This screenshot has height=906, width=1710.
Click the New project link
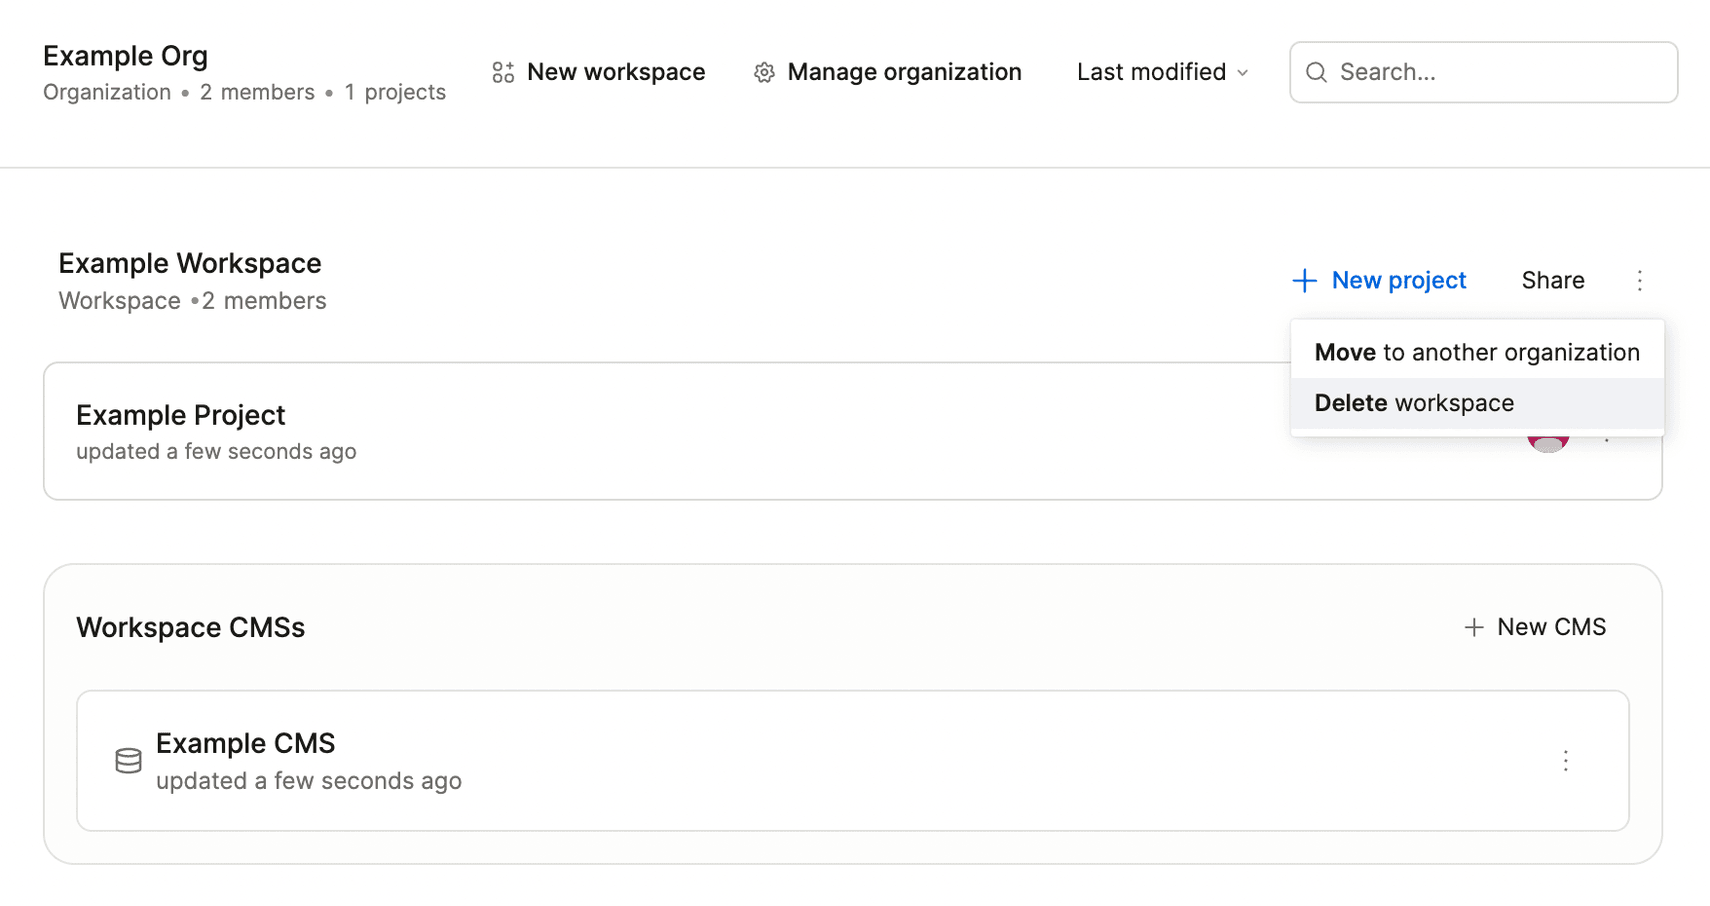1379,281
